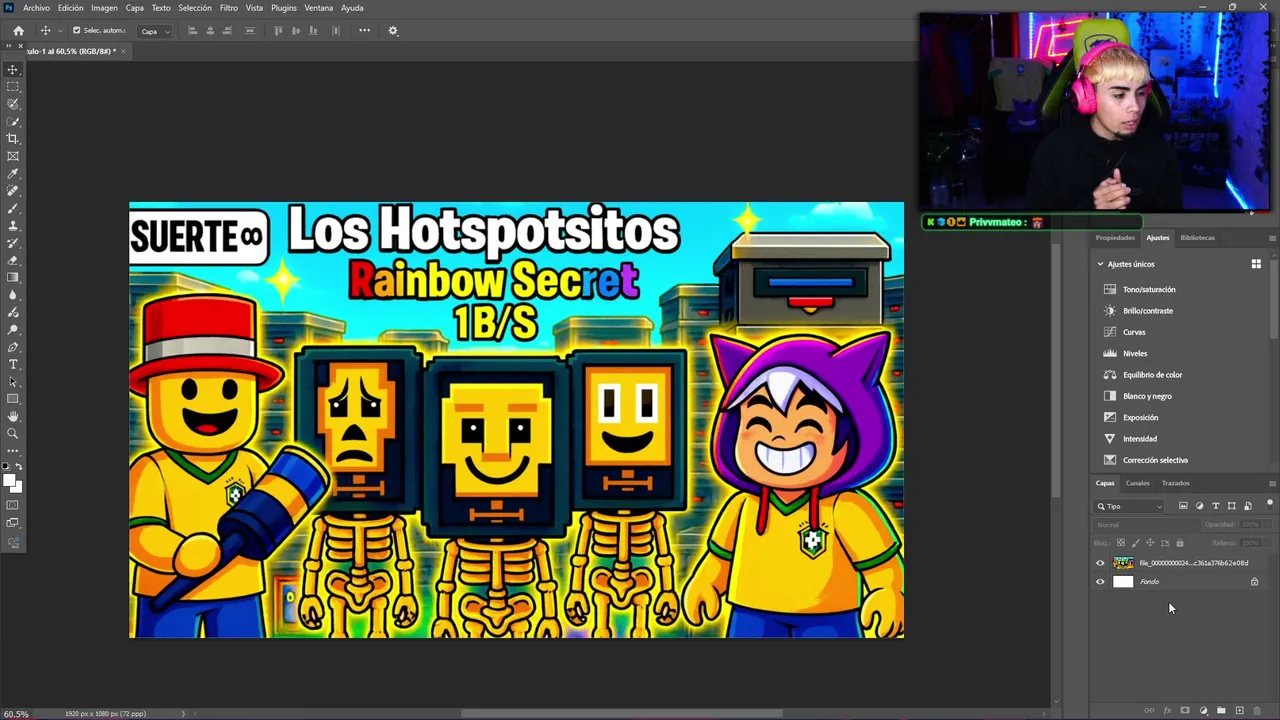Click the three-dots more align options

(x=364, y=31)
